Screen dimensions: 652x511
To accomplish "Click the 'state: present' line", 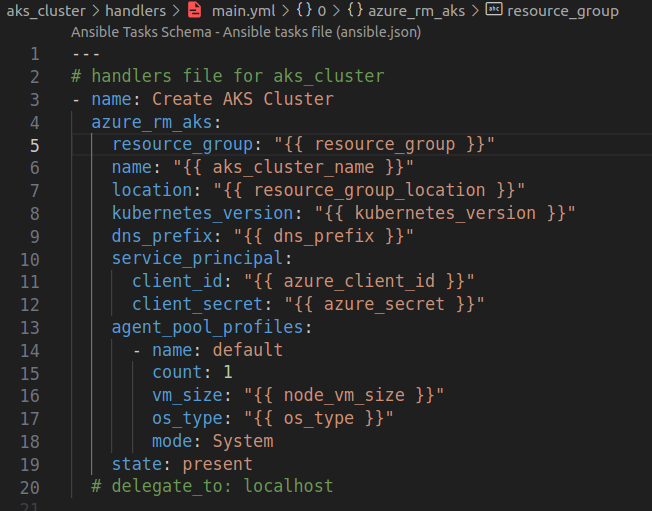I will point(182,464).
